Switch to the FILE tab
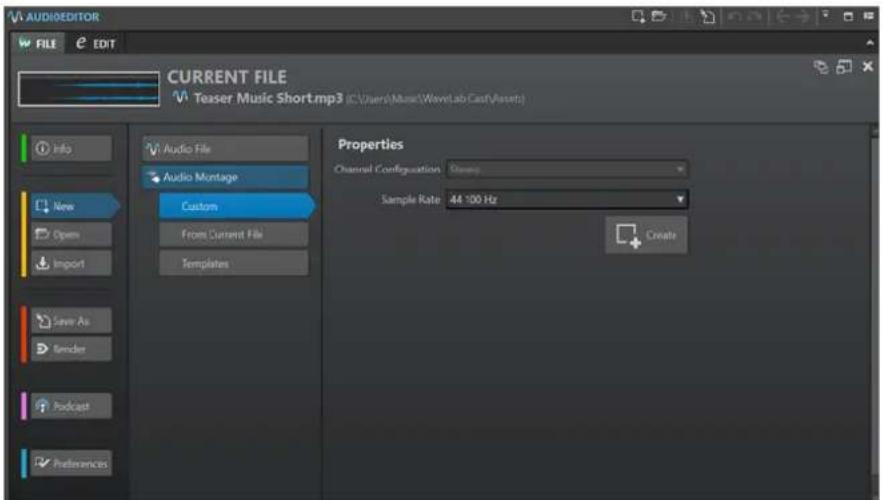Screen dimensions: 882x500 [38, 43]
